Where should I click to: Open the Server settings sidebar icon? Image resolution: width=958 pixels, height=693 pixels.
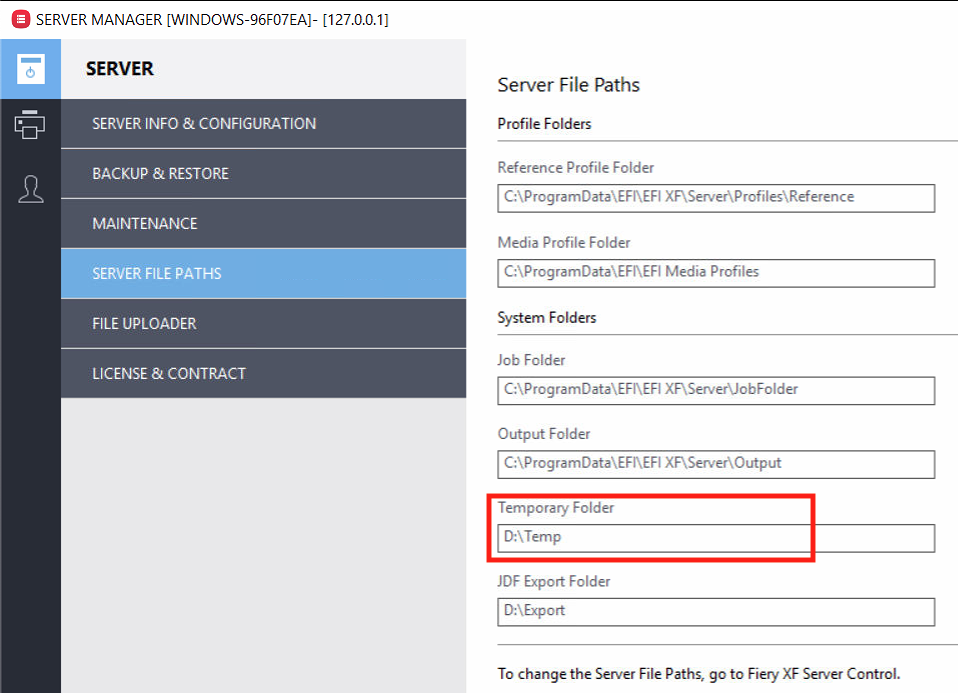coord(31,70)
